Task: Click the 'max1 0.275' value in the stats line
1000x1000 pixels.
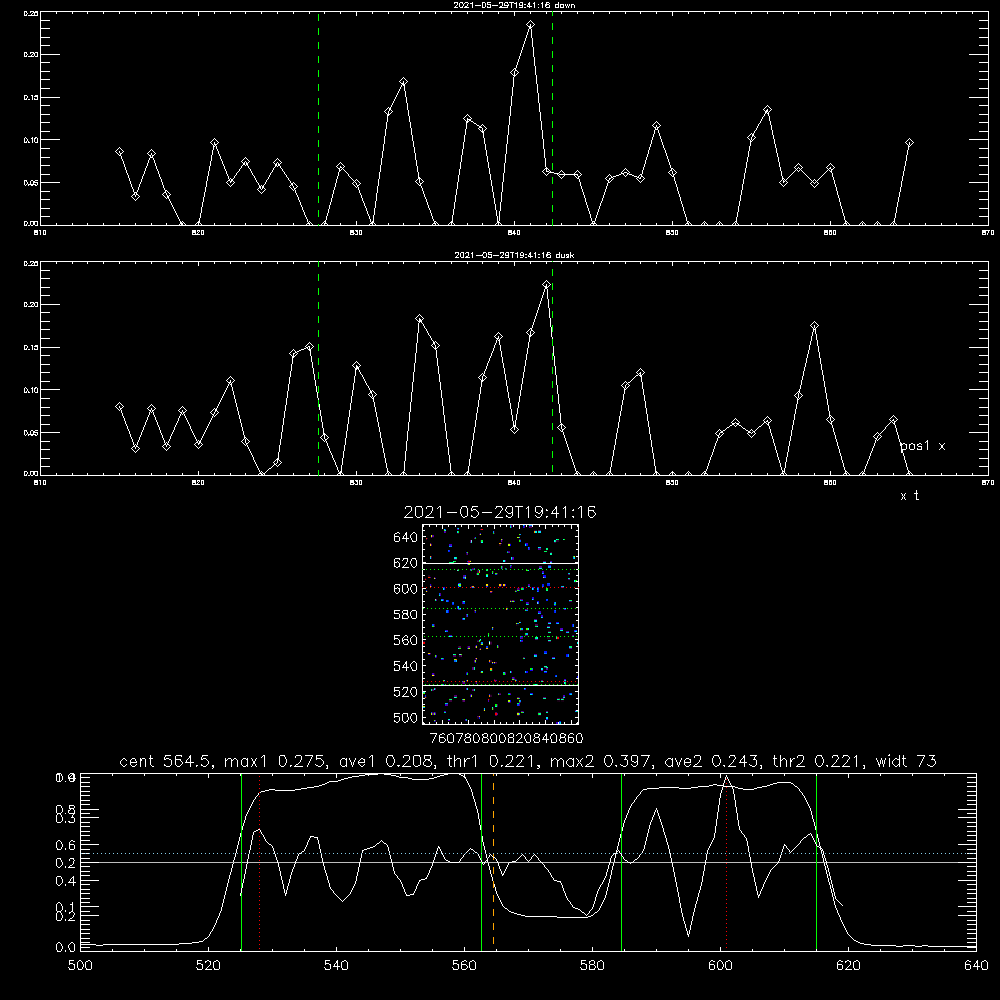Action: [276, 761]
